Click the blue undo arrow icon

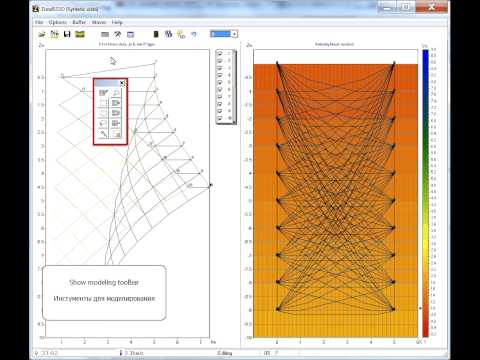point(194,34)
